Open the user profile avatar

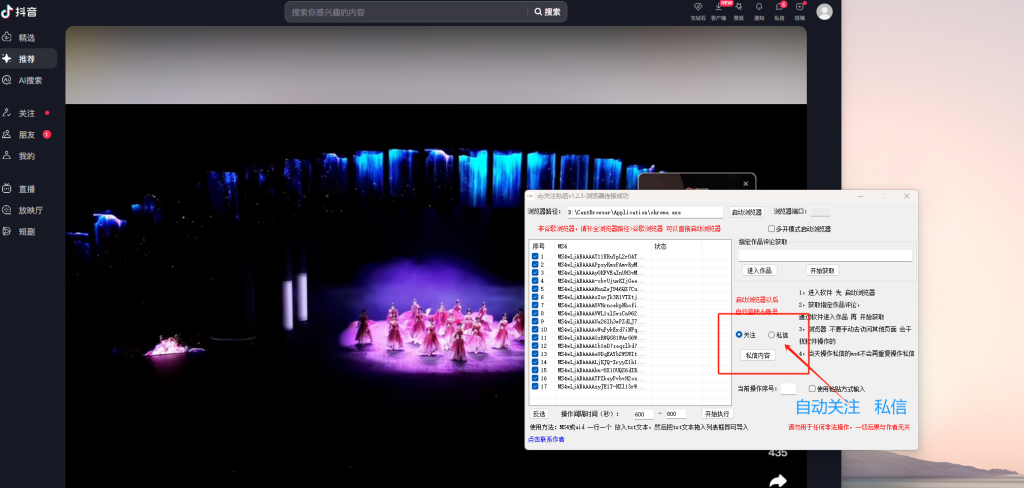824,12
